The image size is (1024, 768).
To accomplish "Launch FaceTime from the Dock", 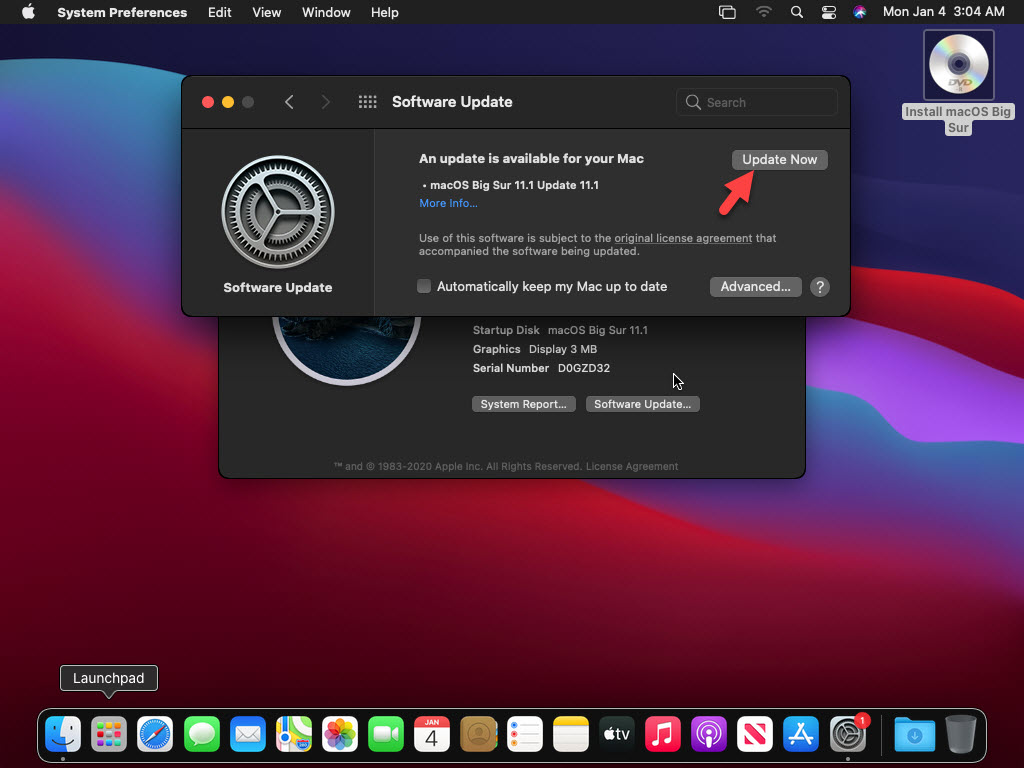I will click(x=386, y=734).
